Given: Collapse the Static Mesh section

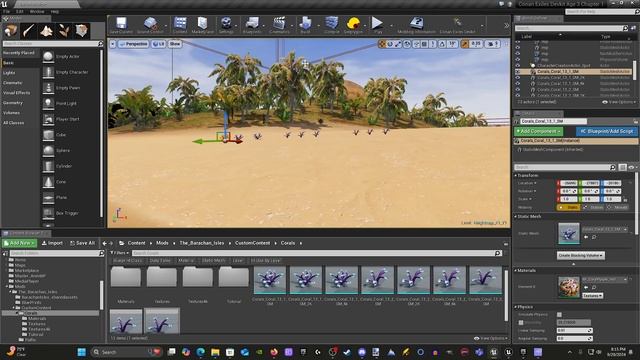Looking at the screenshot, I should (x=516, y=216).
